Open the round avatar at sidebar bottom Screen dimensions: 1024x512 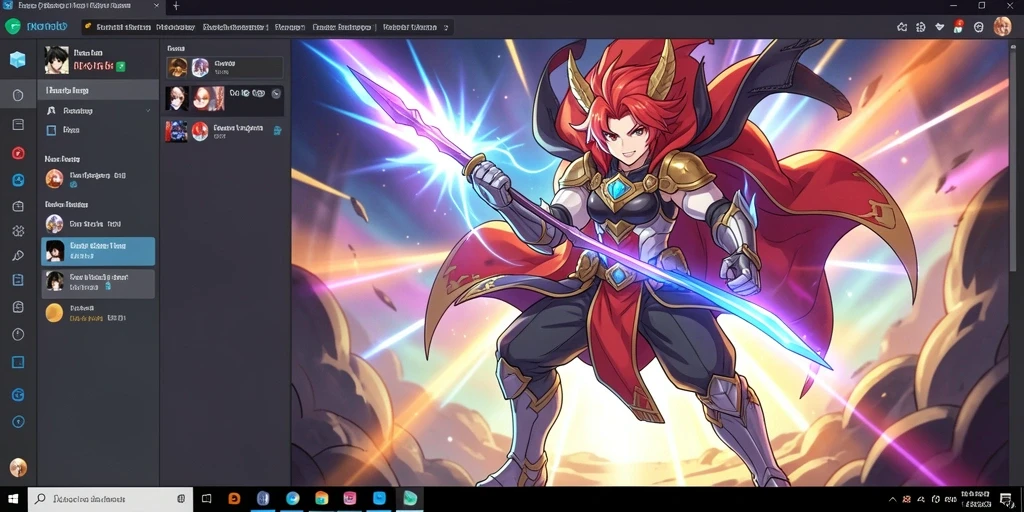click(18, 467)
